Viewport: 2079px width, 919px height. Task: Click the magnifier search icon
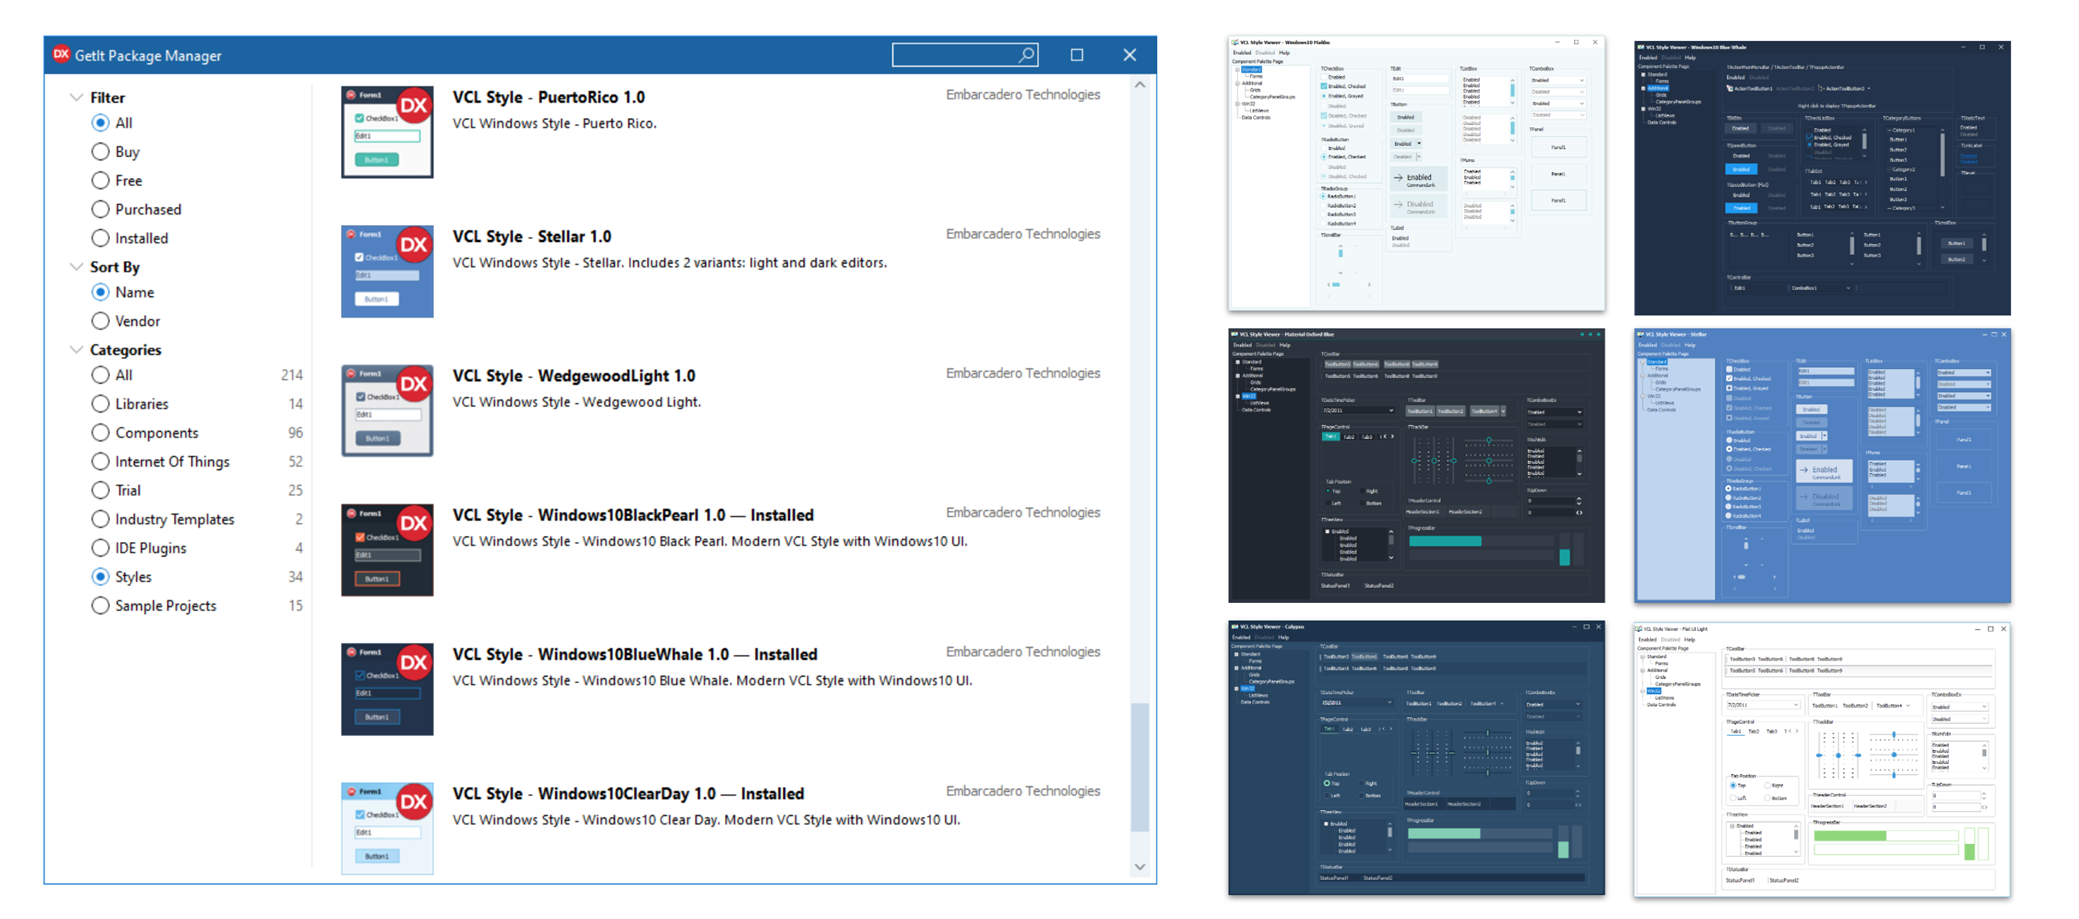[1026, 55]
